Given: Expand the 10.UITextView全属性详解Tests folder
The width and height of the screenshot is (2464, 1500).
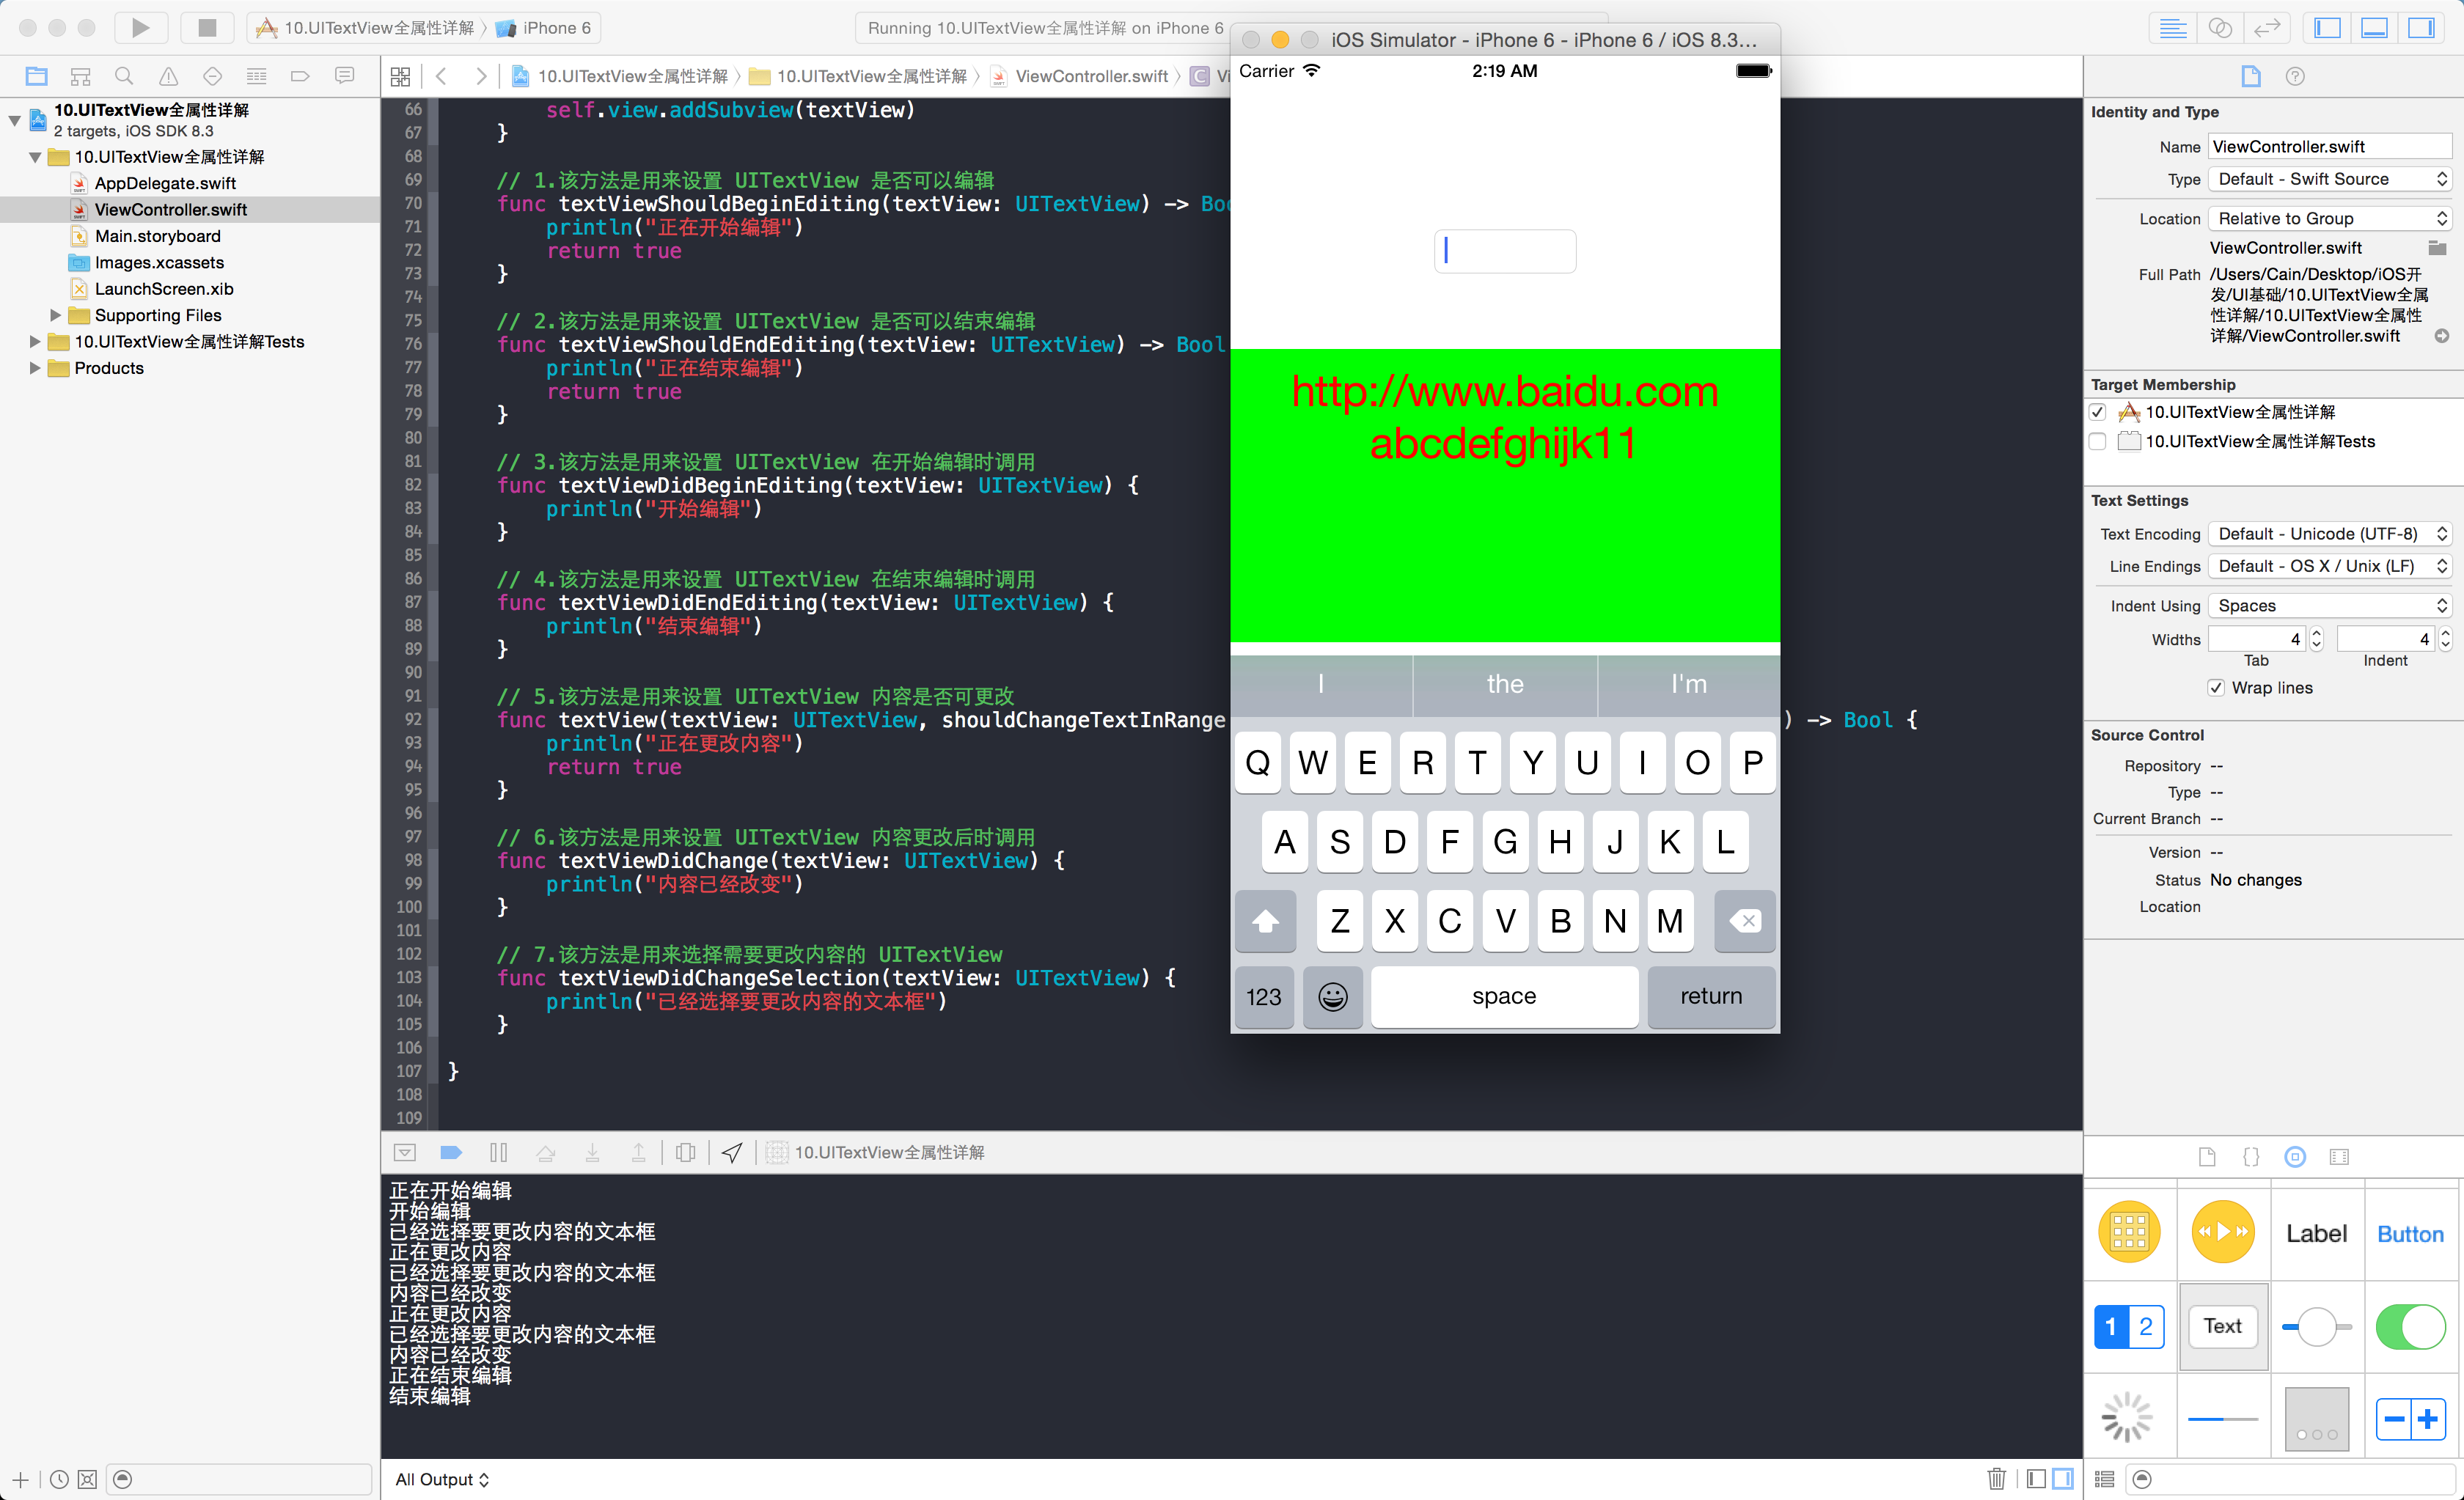Looking at the screenshot, I should (35, 342).
